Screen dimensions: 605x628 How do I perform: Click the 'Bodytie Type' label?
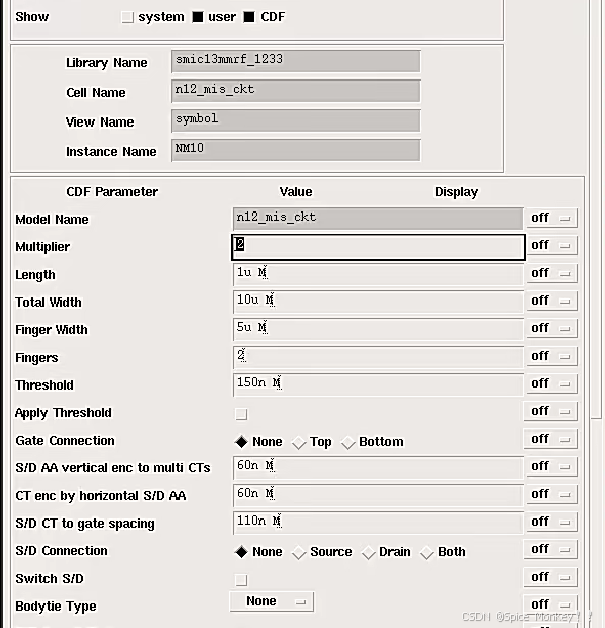[x=56, y=606]
